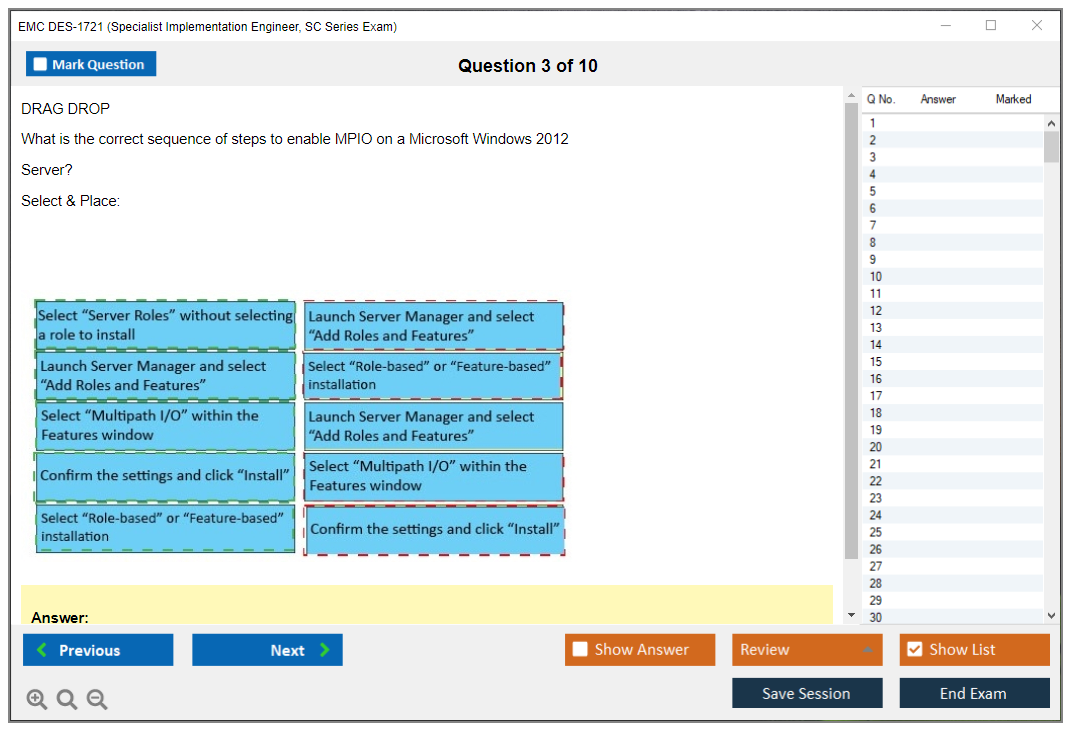The height and width of the screenshot is (735, 1075).
Task: Click Save Session button
Action: 807,693
